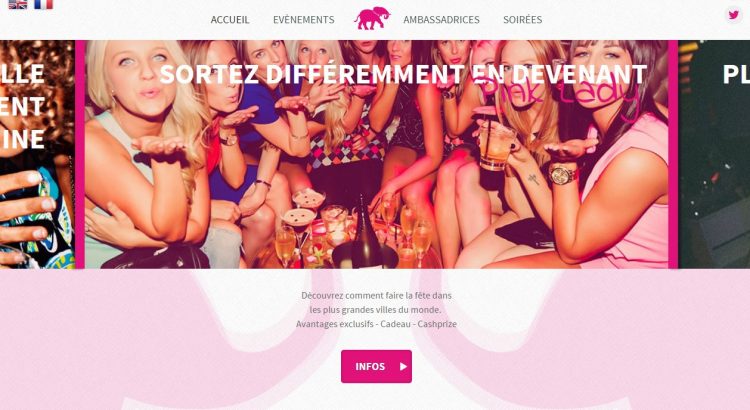This screenshot has height=410, width=750.
Task: Click the handwritten Pink Lady text
Action: point(561,96)
